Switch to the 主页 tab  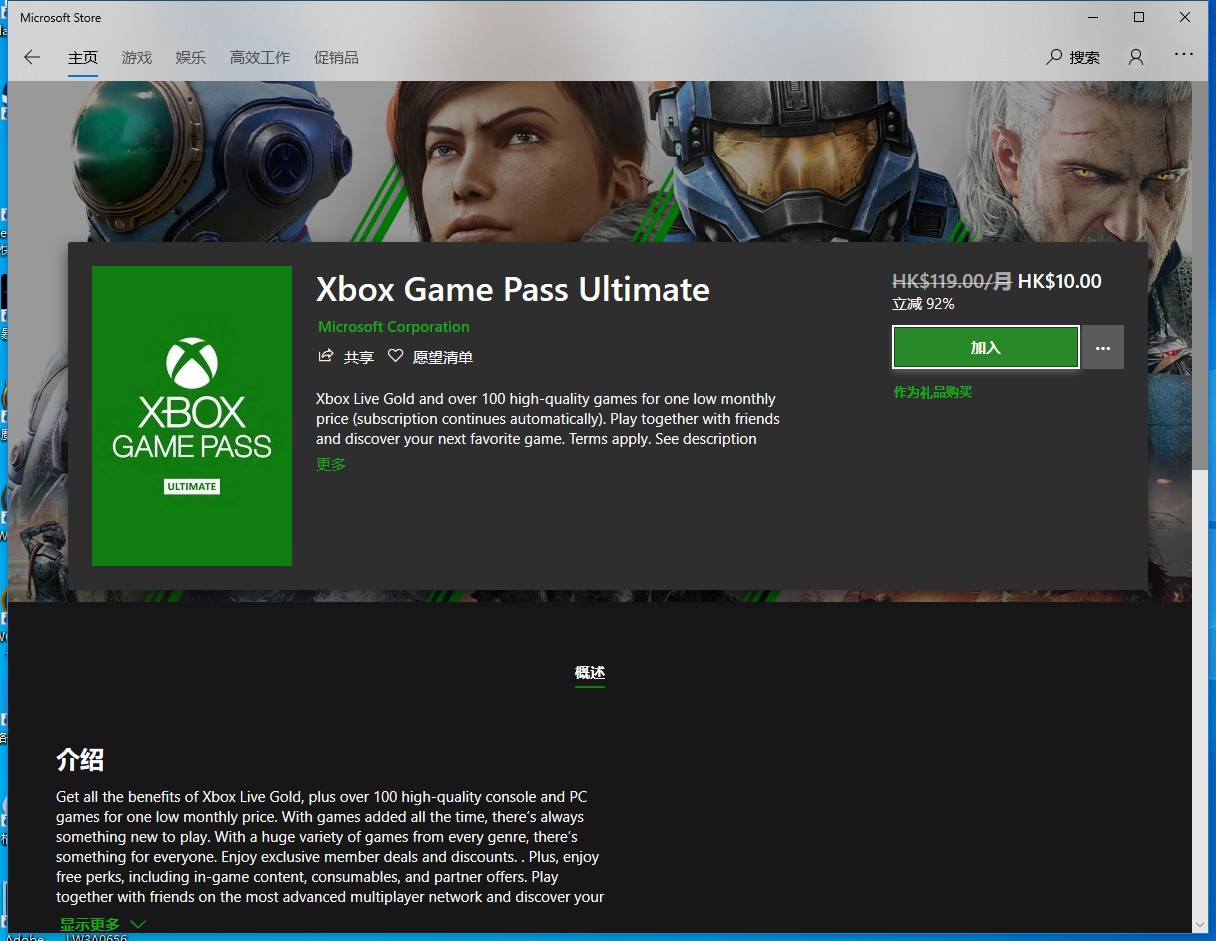click(83, 57)
